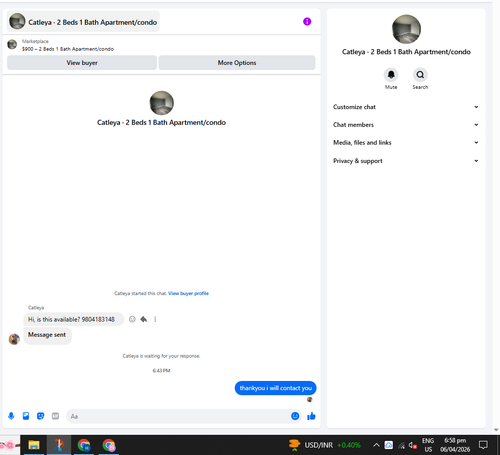Open more options dots beside message

pos(155,319)
